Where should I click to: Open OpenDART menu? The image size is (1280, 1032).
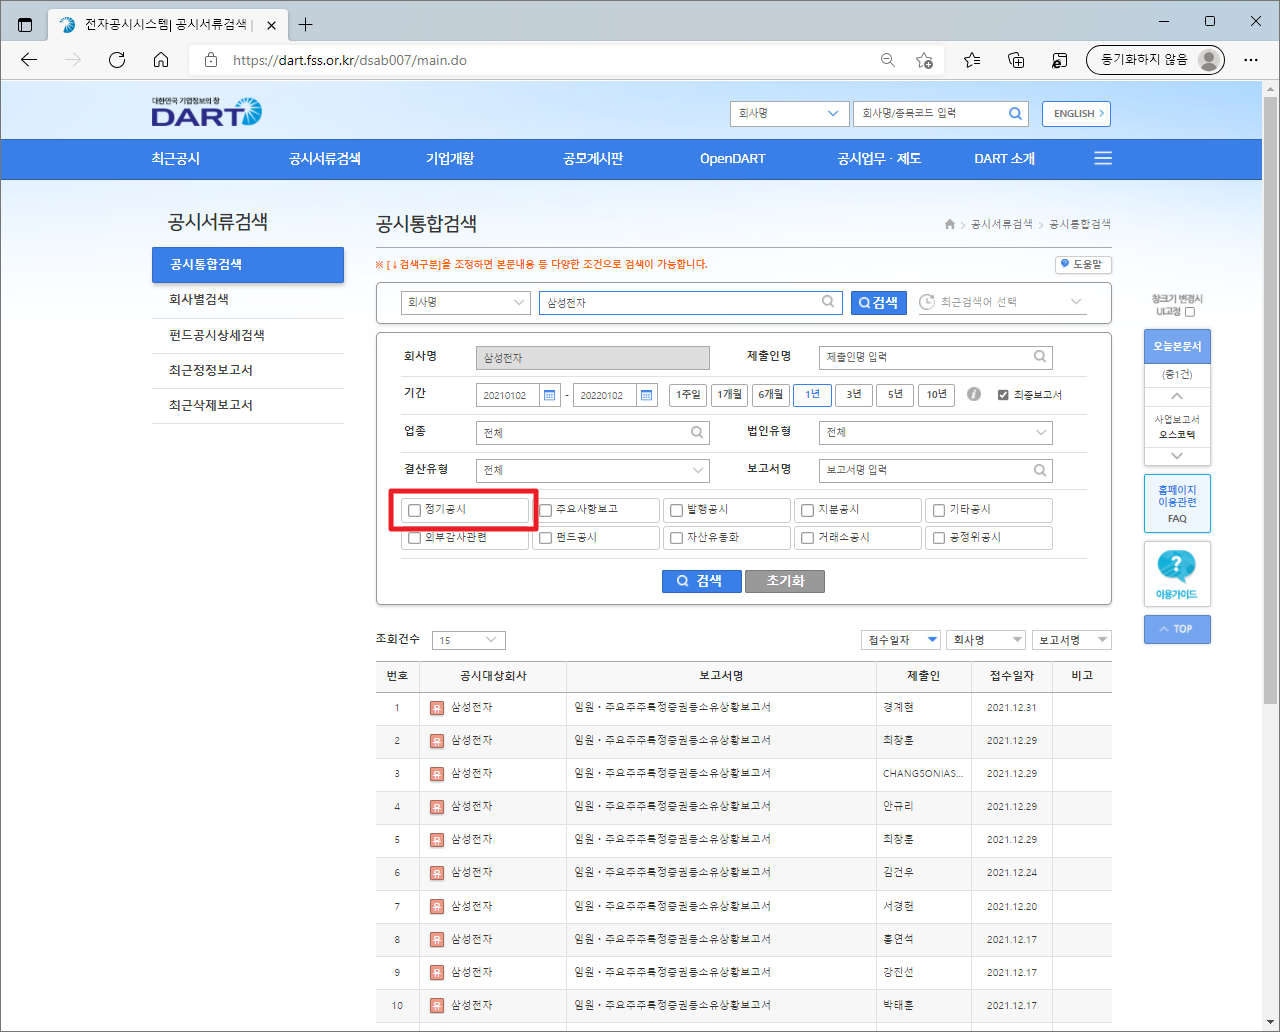tap(732, 159)
